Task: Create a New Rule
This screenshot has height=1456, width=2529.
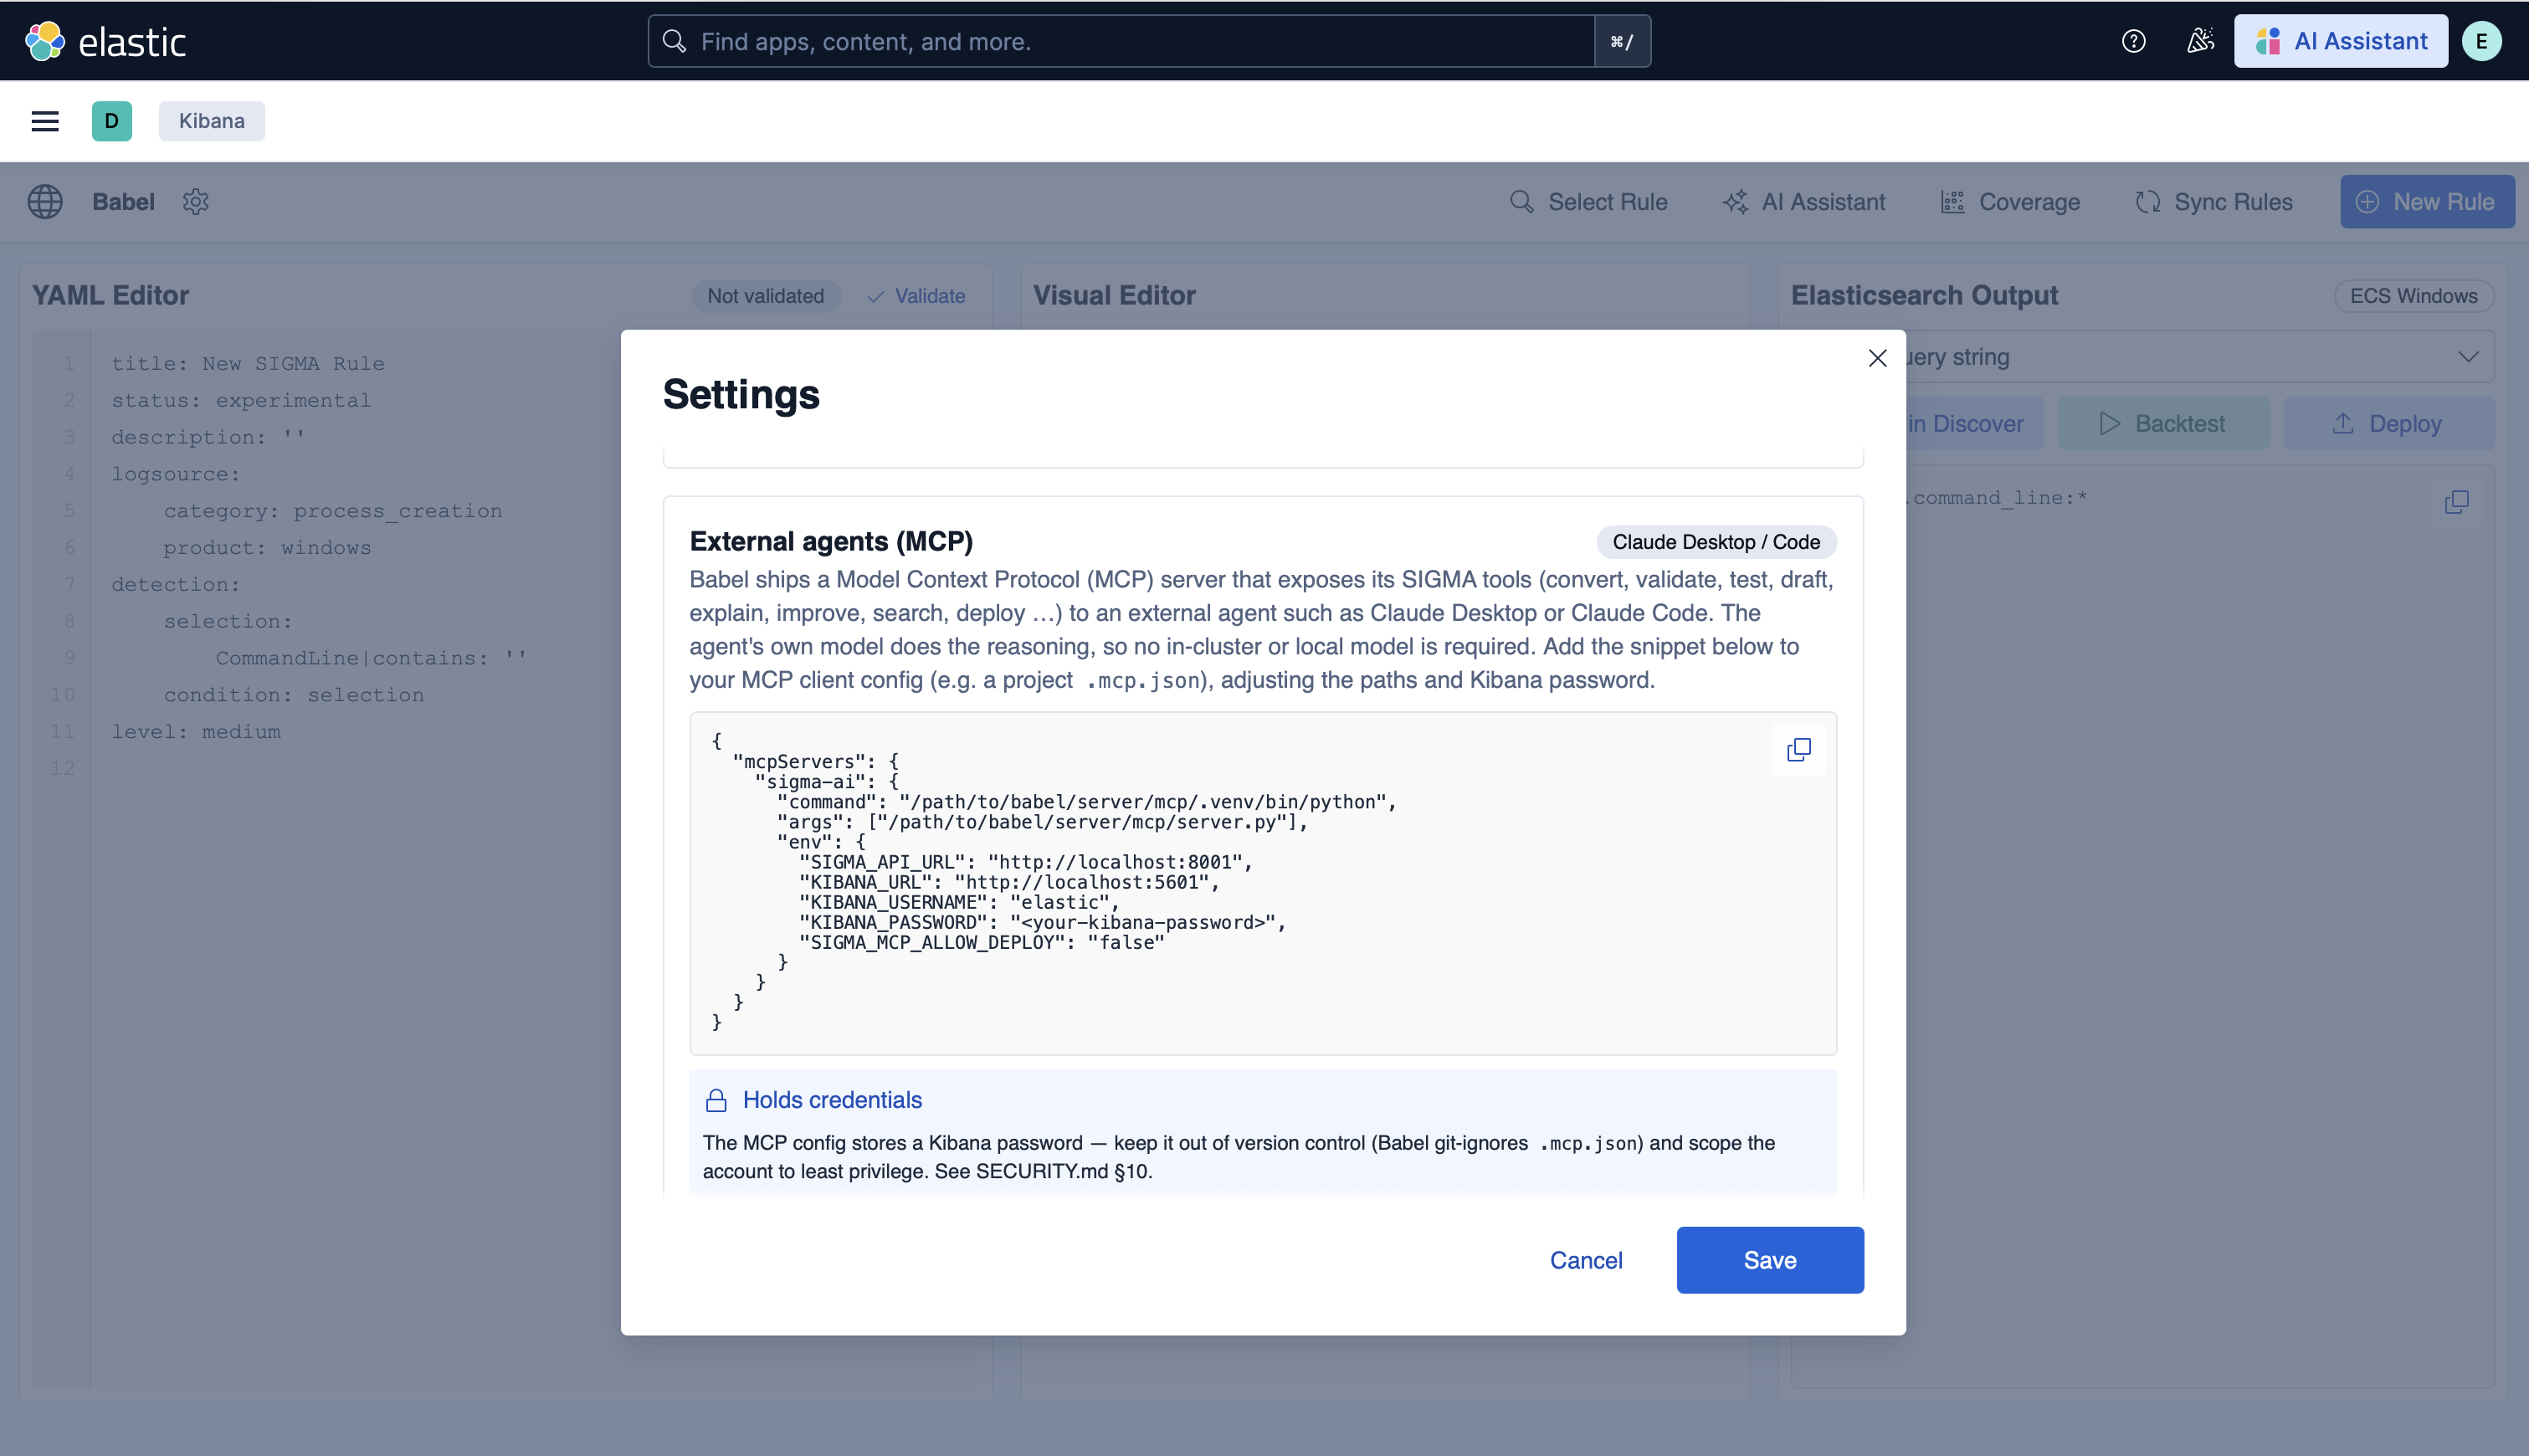Action: click(2427, 202)
